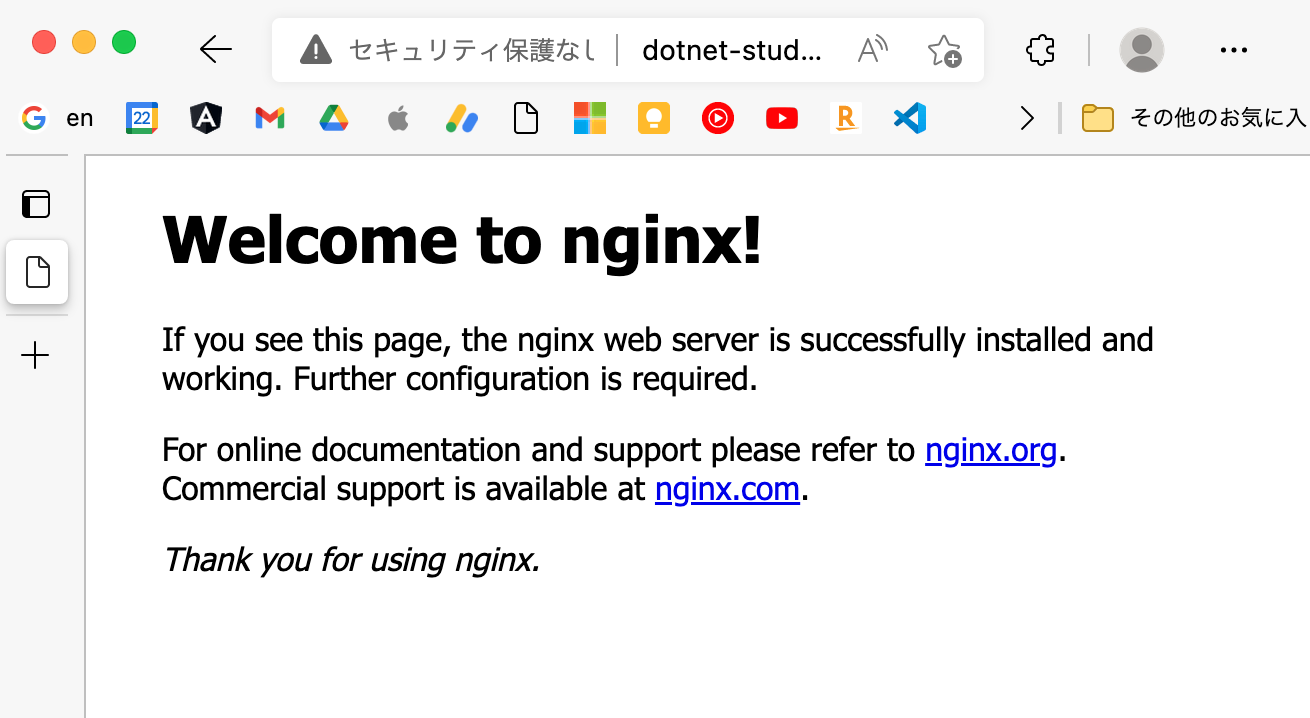Open Google Calendar bookmark
1310x718 pixels.
click(142, 119)
